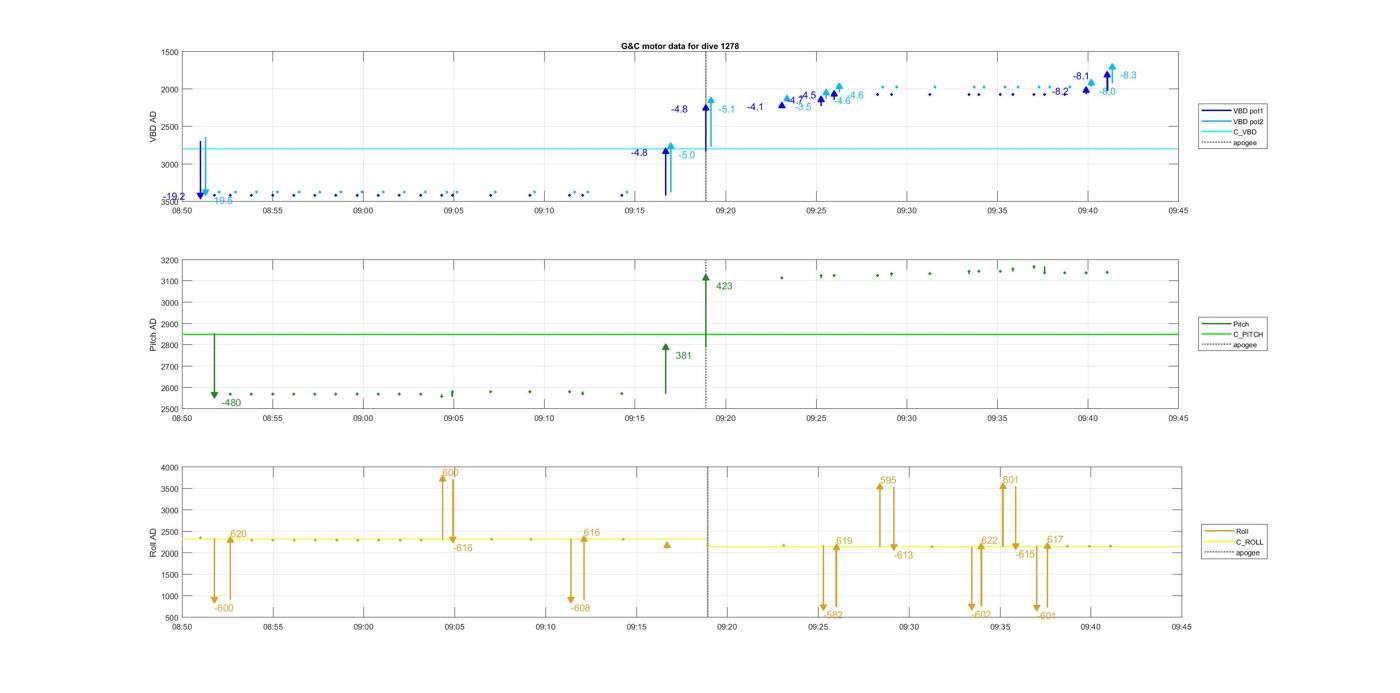The image size is (1400, 693).
Task: Click the green pitch arrowhead beside '381'
Action: click(x=666, y=347)
